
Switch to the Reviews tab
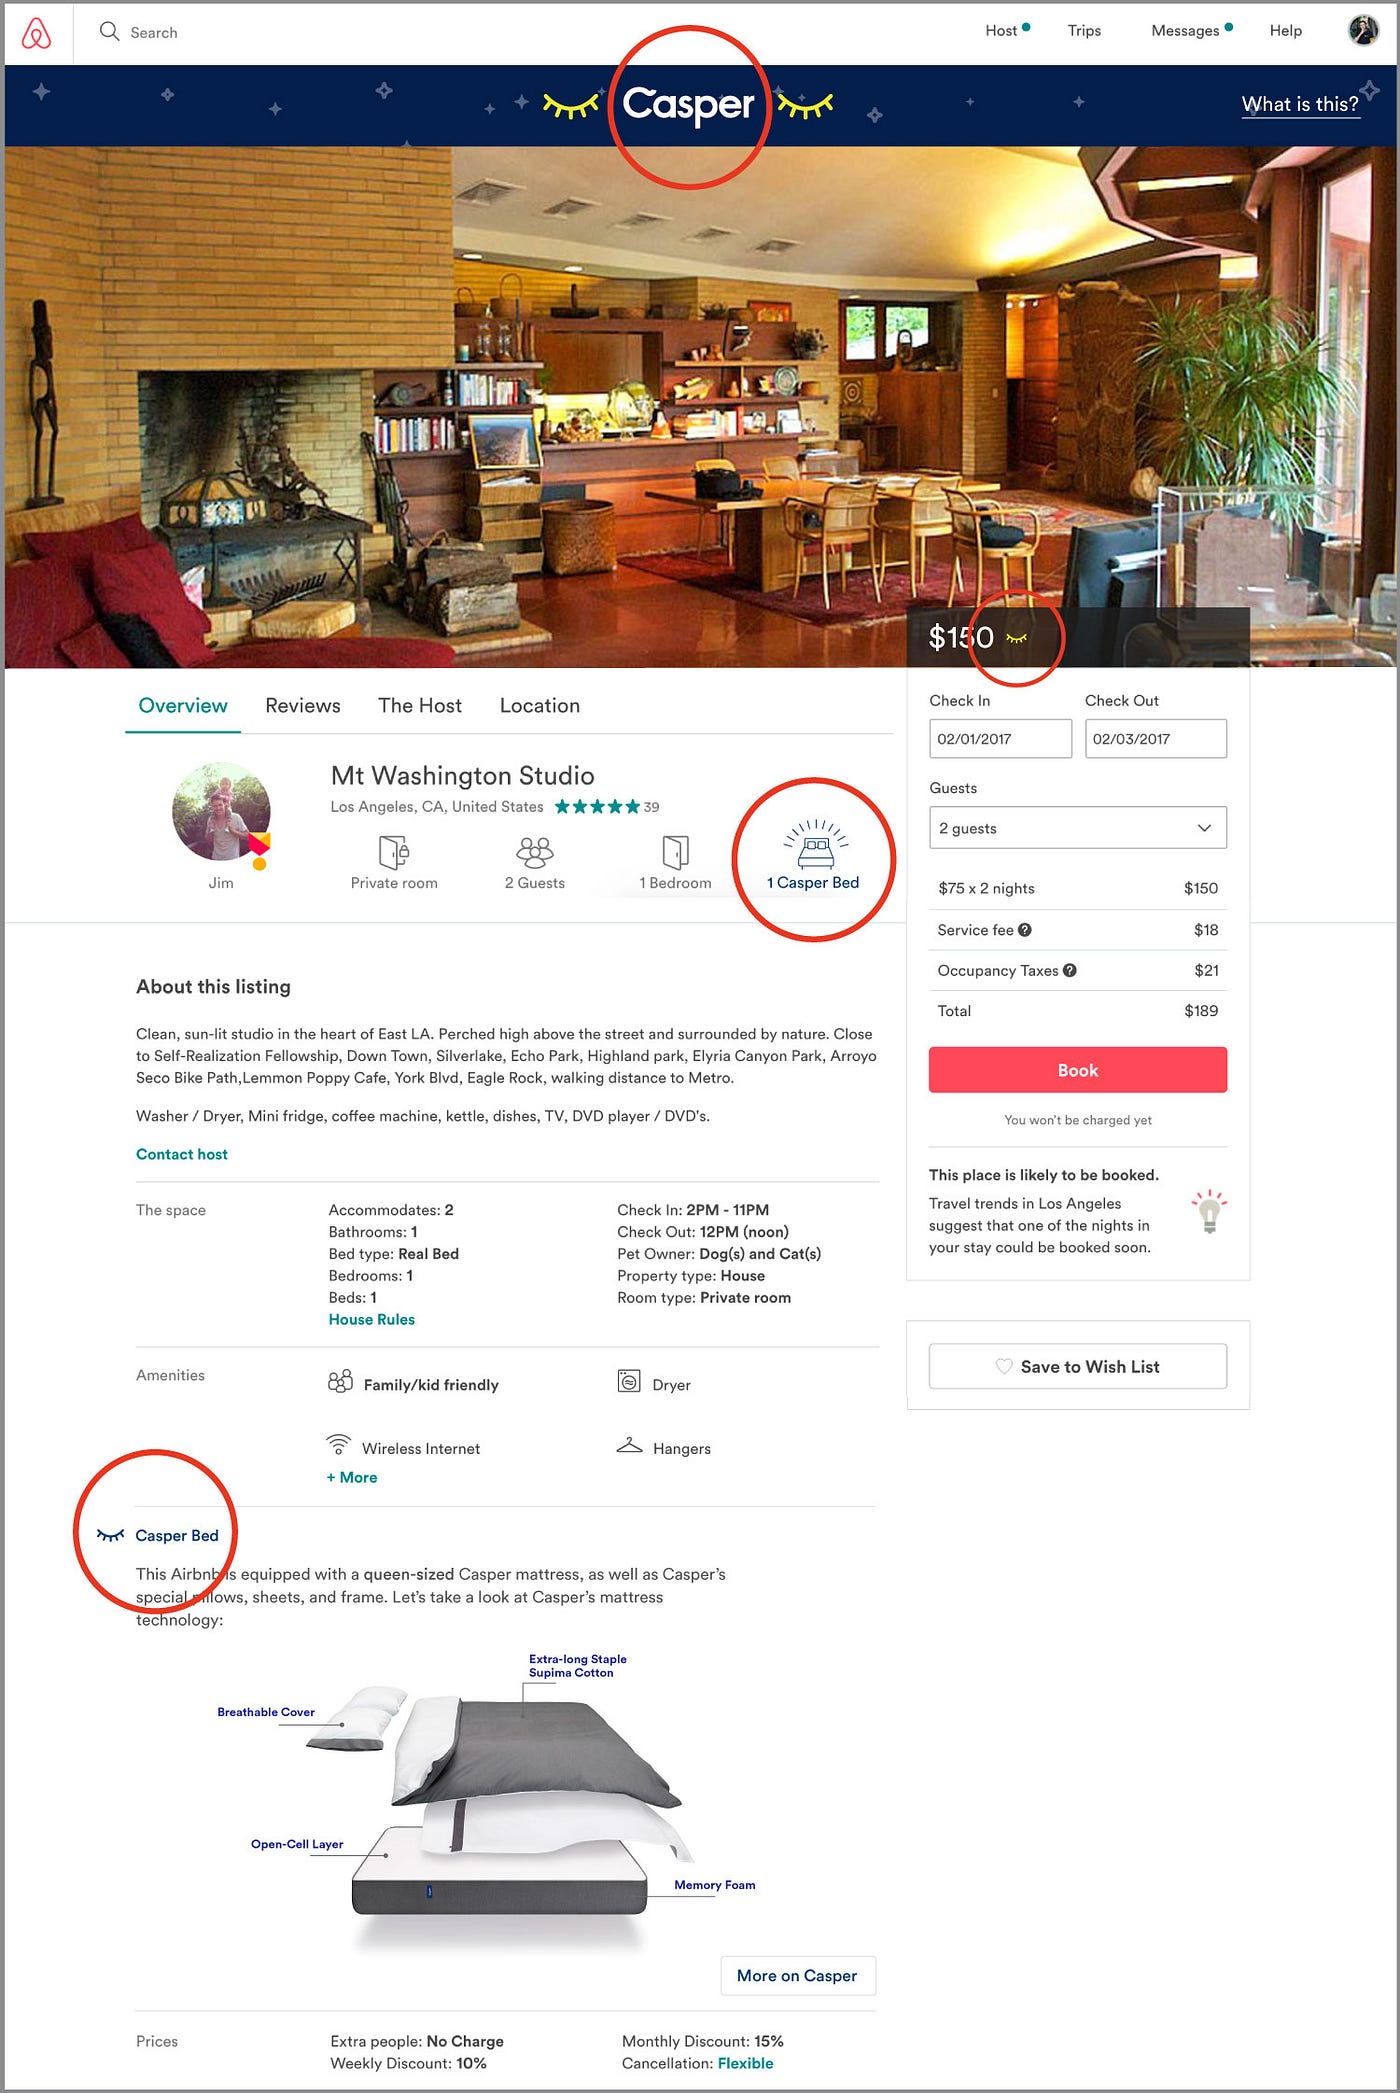tap(303, 706)
